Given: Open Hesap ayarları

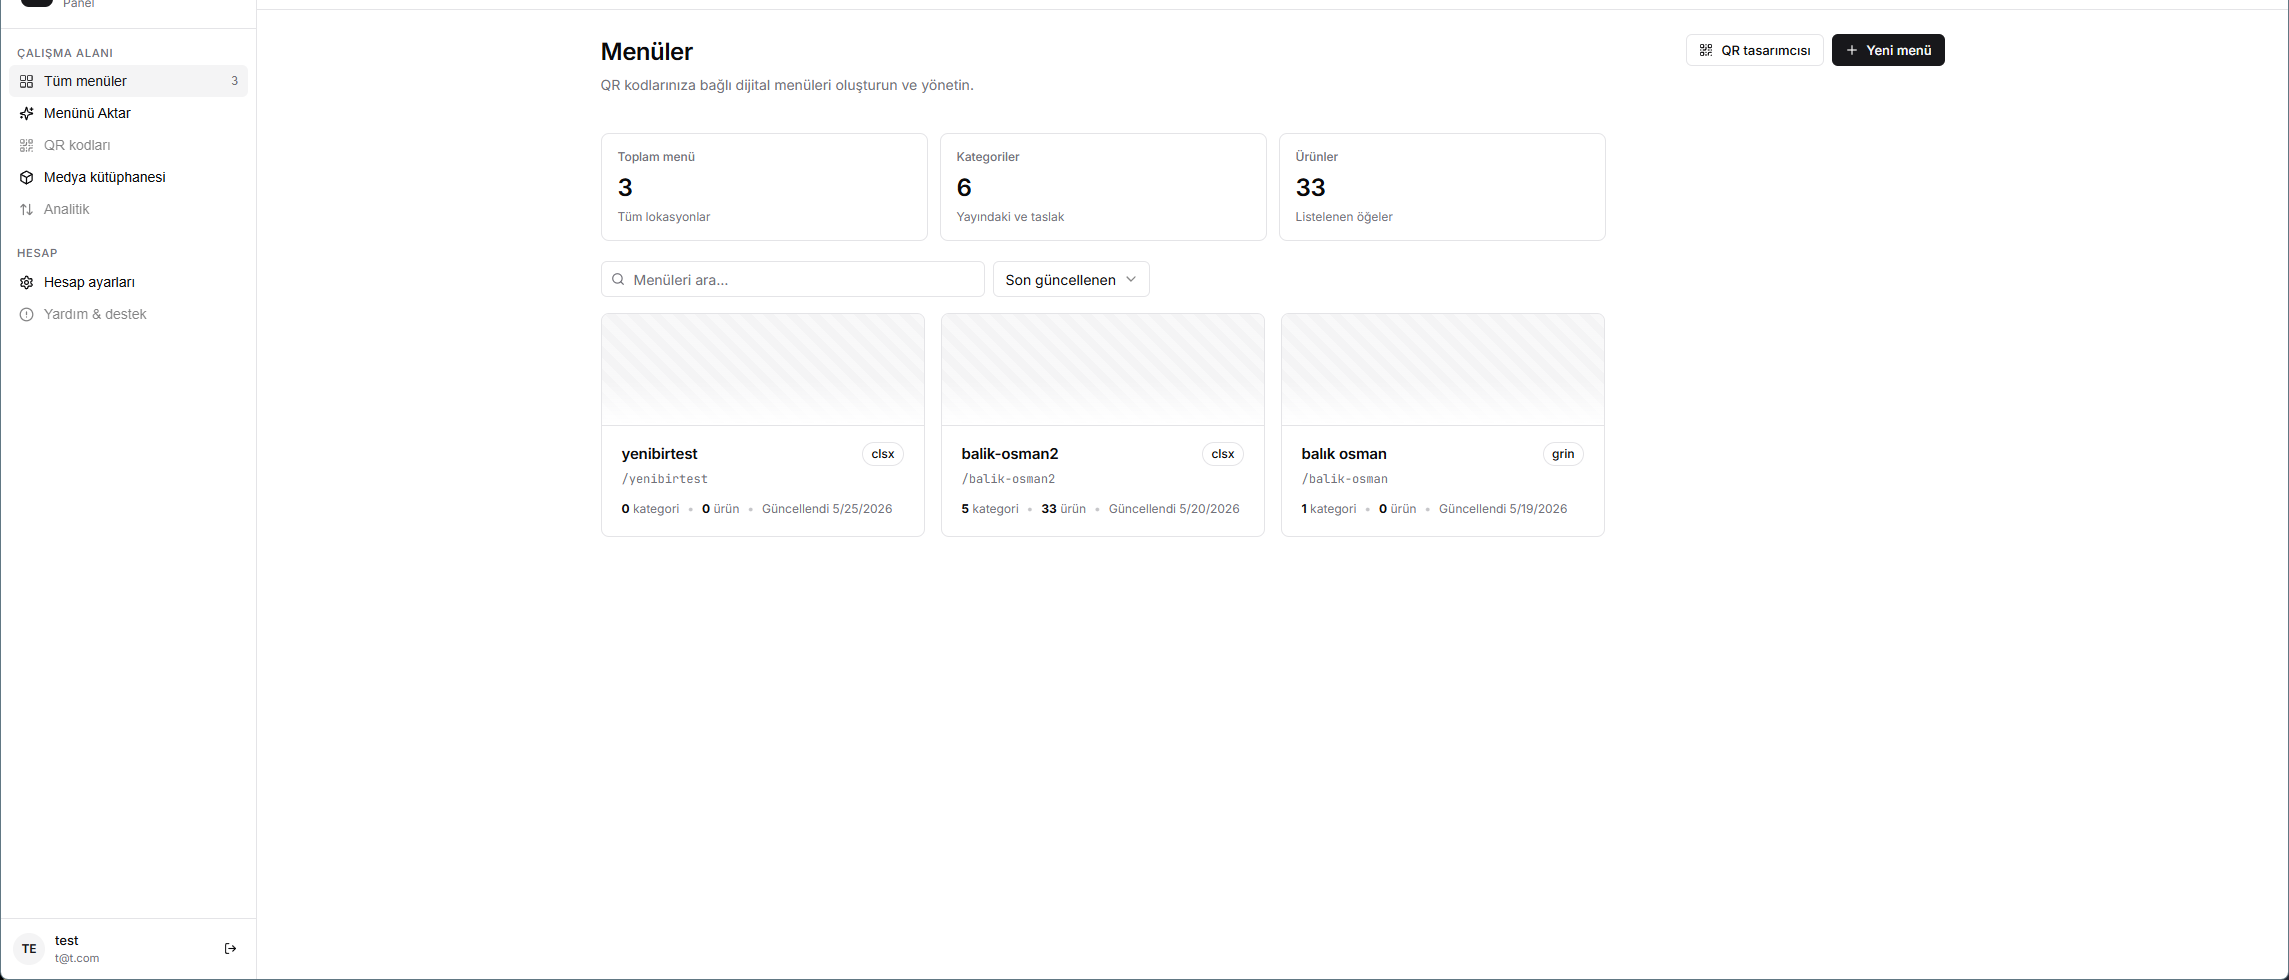Looking at the screenshot, I should [128, 282].
